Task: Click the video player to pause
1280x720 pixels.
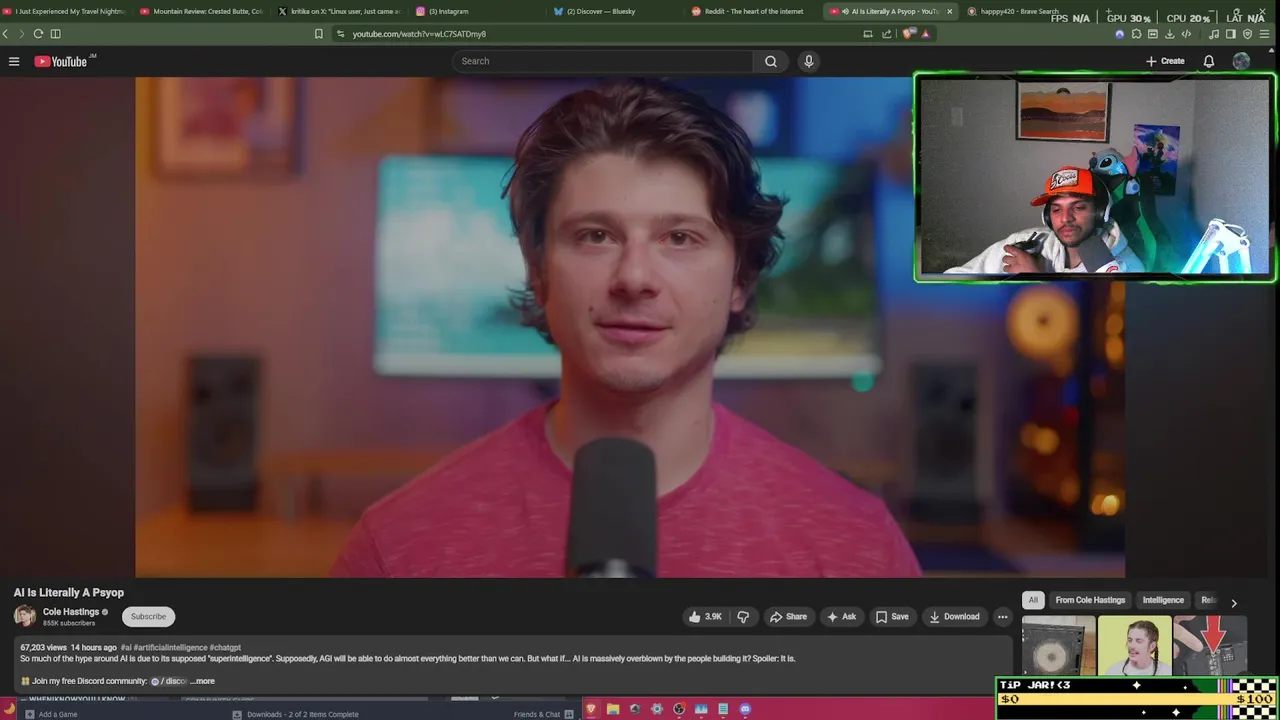Action: 630,327
